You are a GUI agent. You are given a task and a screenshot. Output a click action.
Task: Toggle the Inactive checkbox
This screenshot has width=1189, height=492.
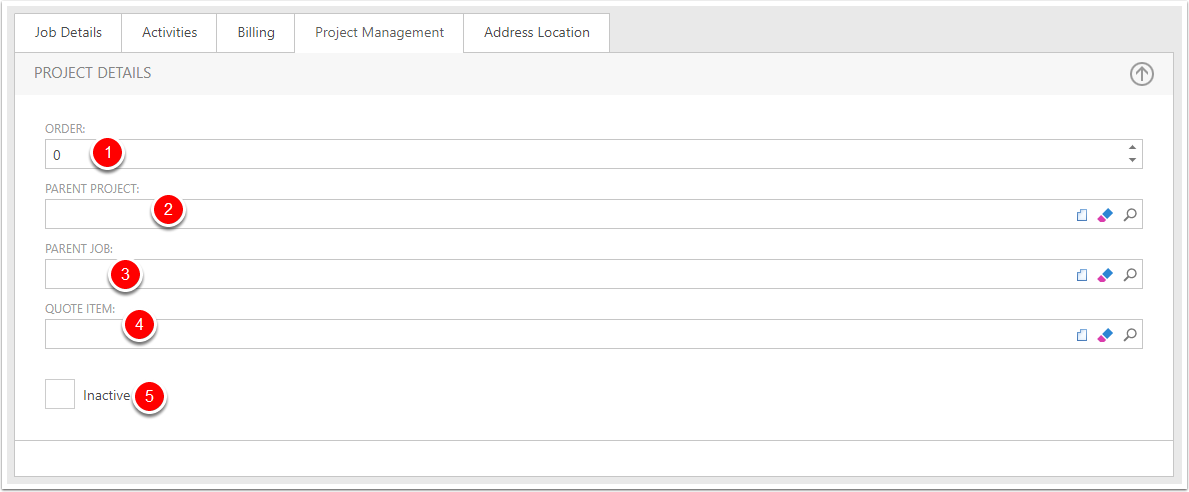[60, 394]
